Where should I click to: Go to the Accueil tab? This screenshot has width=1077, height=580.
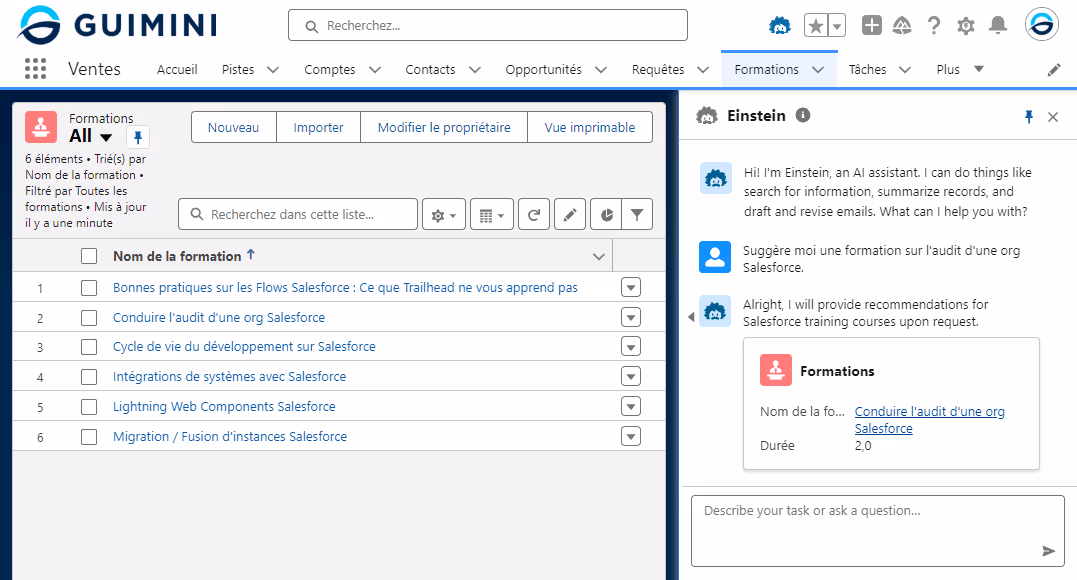click(x=177, y=69)
